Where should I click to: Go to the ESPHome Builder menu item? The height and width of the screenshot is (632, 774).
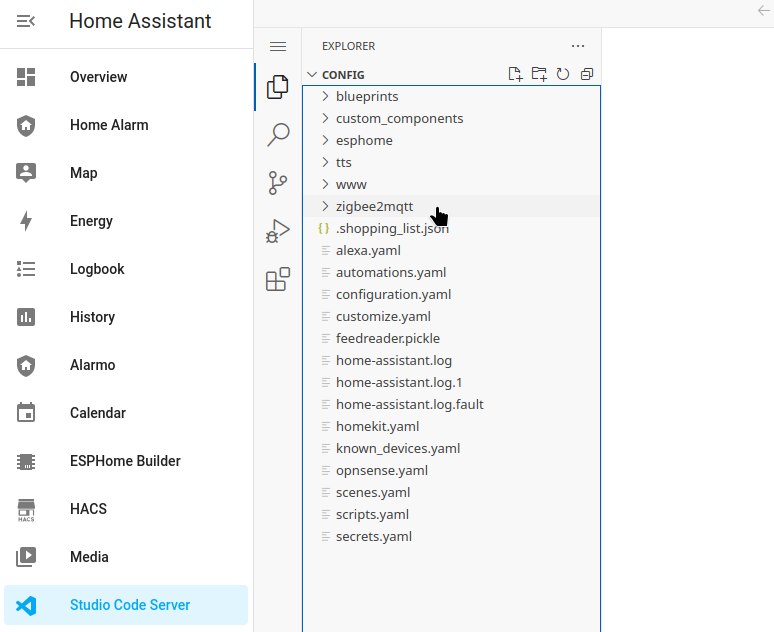click(x=126, y=461)
